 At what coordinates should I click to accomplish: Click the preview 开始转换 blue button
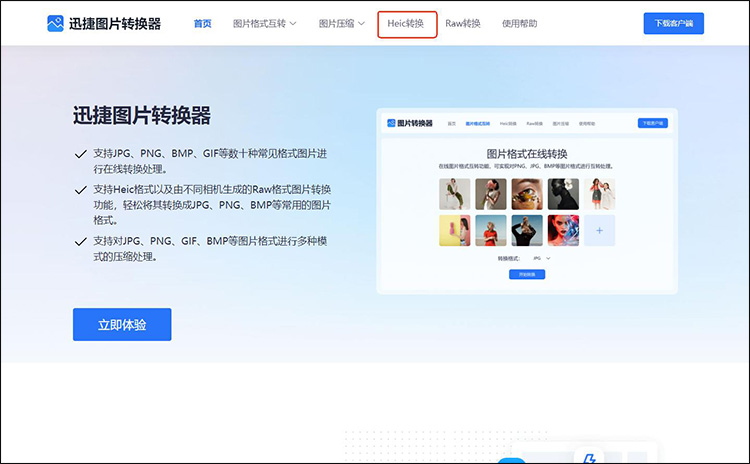[x=527, y=274]
